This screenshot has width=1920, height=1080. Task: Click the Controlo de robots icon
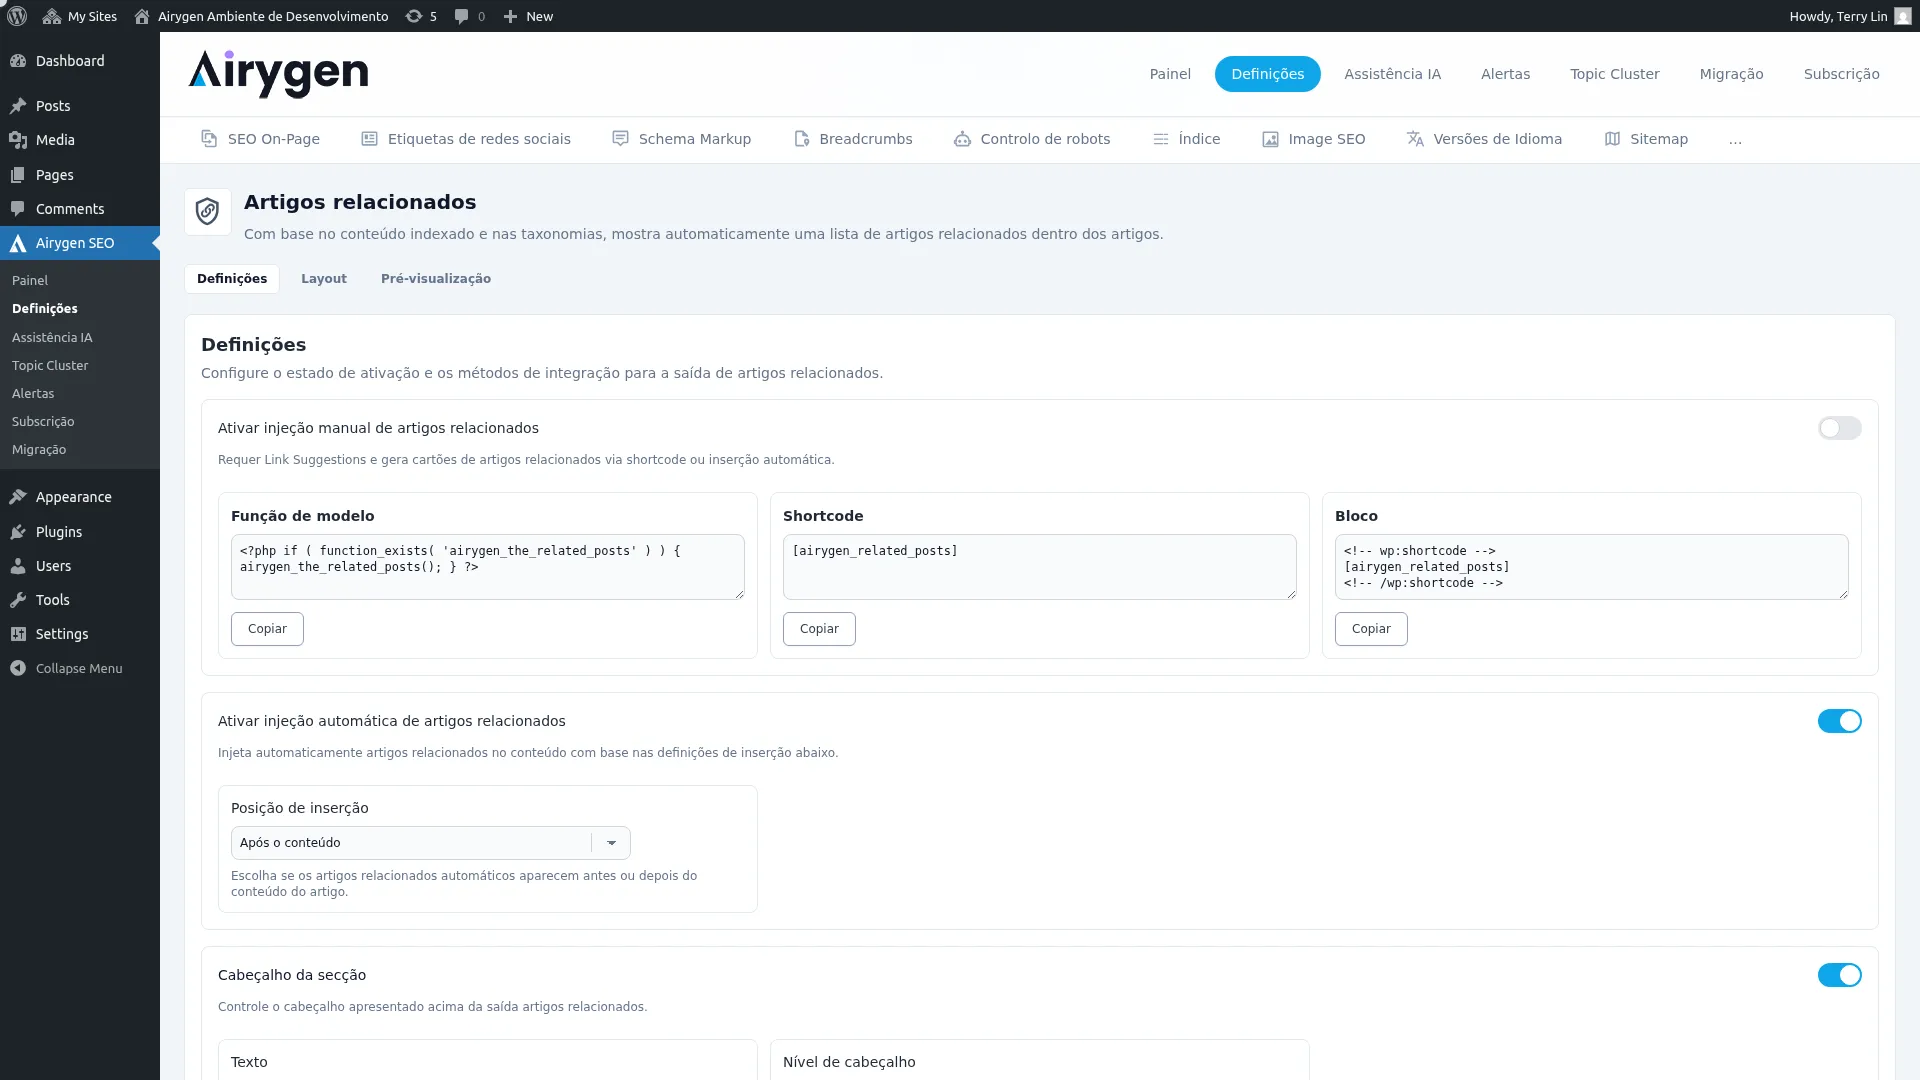click(962, 139)
